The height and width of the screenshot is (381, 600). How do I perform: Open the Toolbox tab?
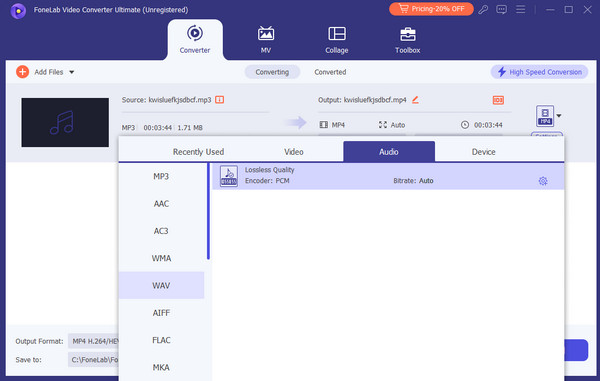(x=408, y=40)
